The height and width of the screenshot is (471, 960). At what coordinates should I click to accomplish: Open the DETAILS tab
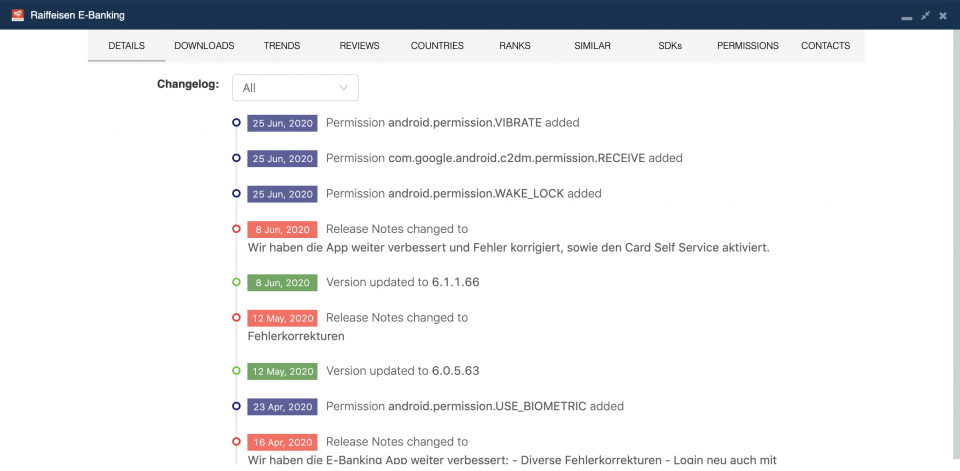click(126, 45)
